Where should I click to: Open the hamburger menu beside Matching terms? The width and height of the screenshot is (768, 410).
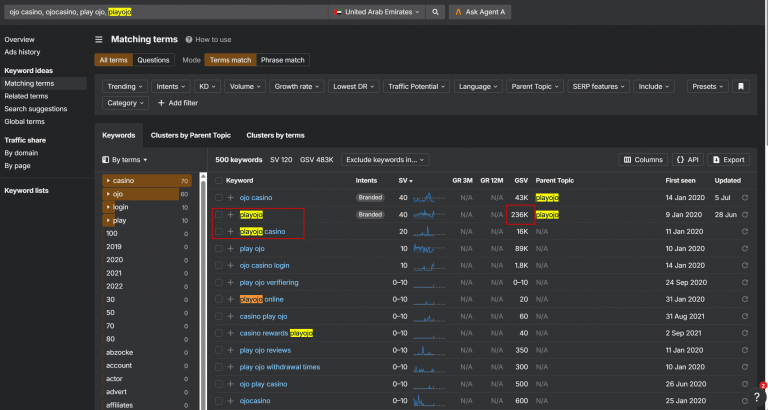(99, 40)
